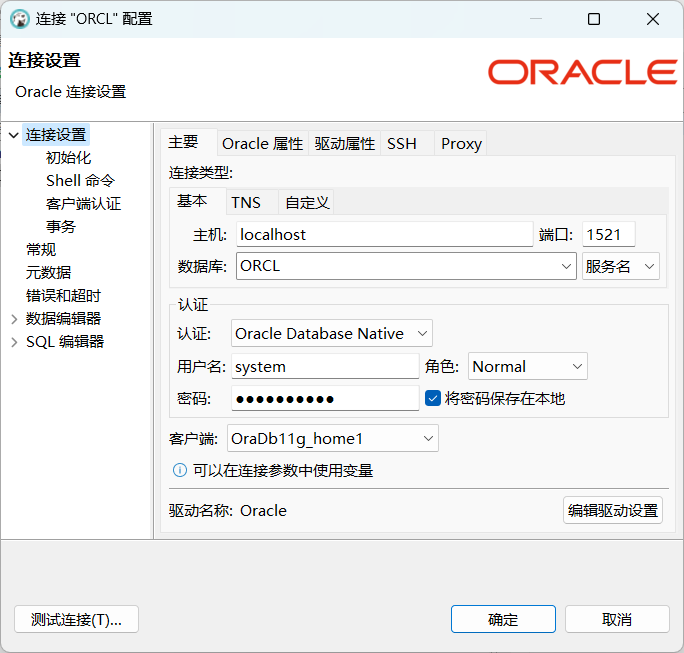Open the 客户端 OraDb11g_home1 dropdown
Image resolution: width=684 pixels, height=653 pixels.
click(x=333, y=438)
